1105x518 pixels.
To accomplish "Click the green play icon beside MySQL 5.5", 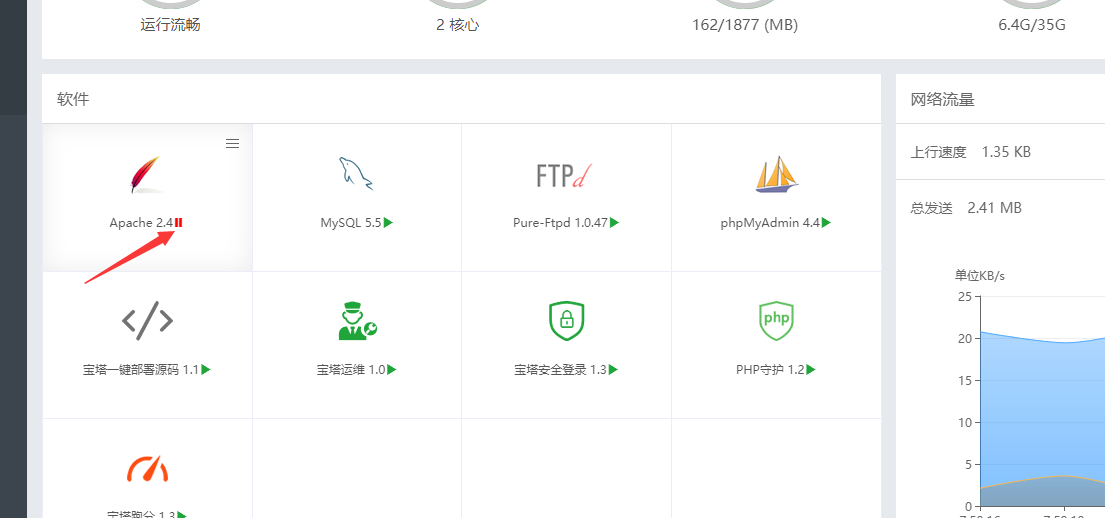I will point(388,223).
